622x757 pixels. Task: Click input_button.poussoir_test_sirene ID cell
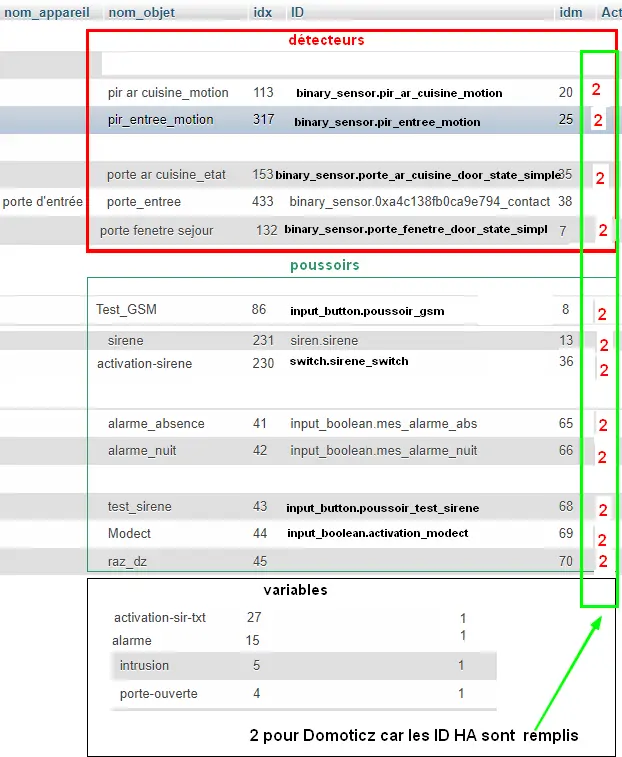382,508
